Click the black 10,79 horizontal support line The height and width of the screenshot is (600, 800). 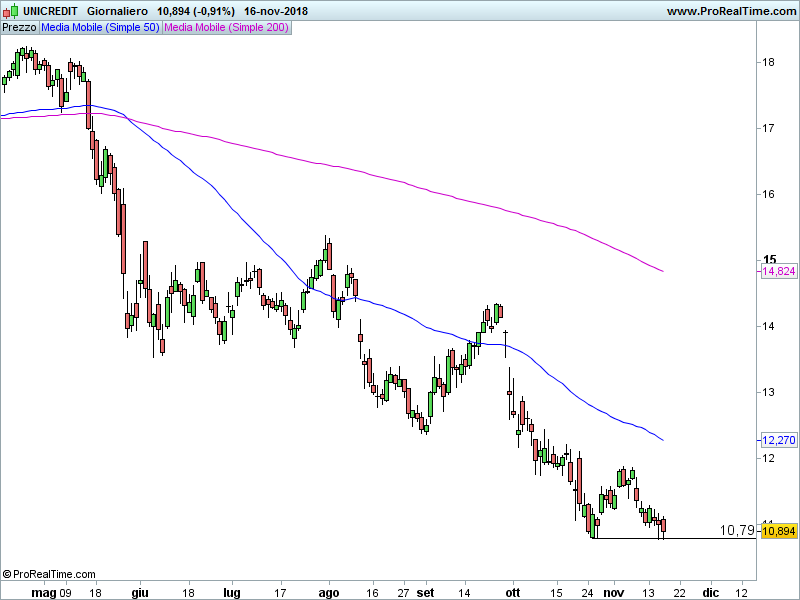(674, 538)
